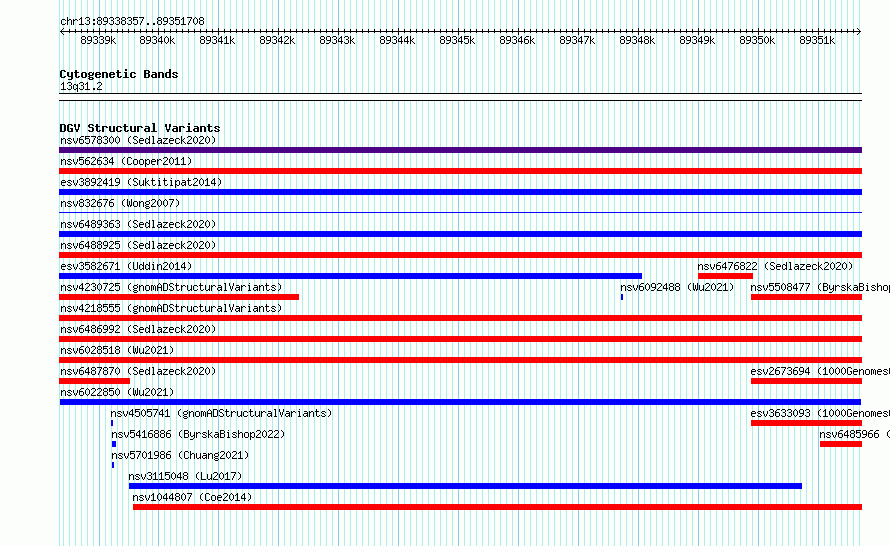Image resolution: width=890 pixels, height=546 pixels.
Task: Click the blue nsv6489363 variant bar
Action: (x=460, y=234)
